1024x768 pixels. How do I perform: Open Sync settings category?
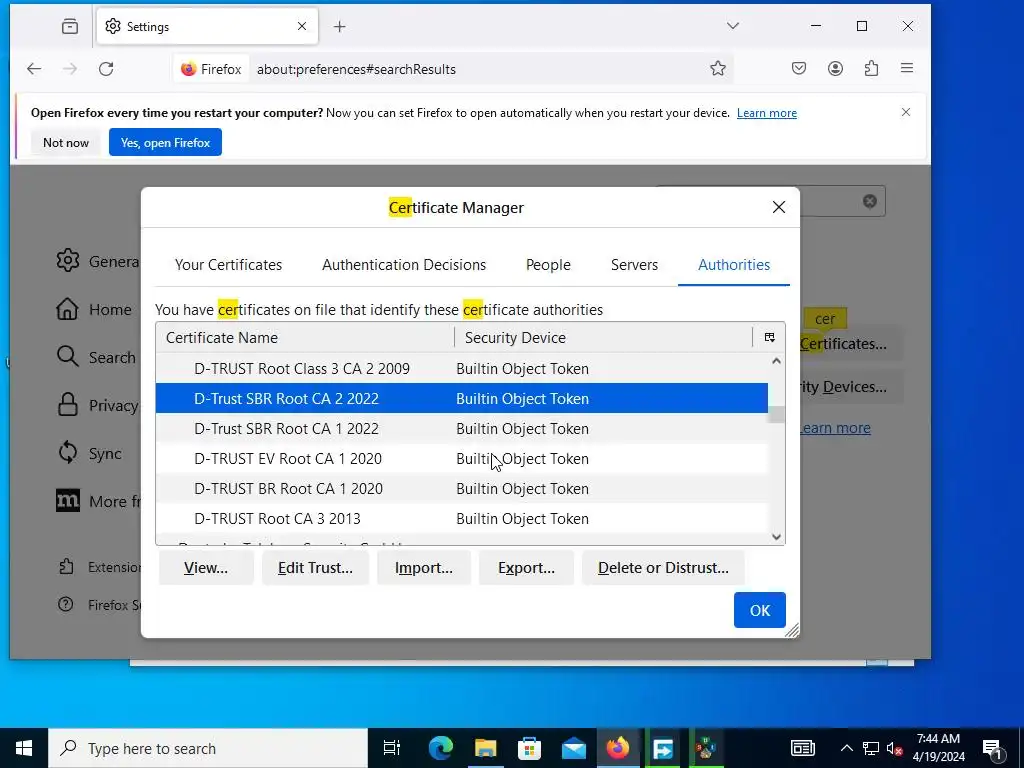[89, 453]
